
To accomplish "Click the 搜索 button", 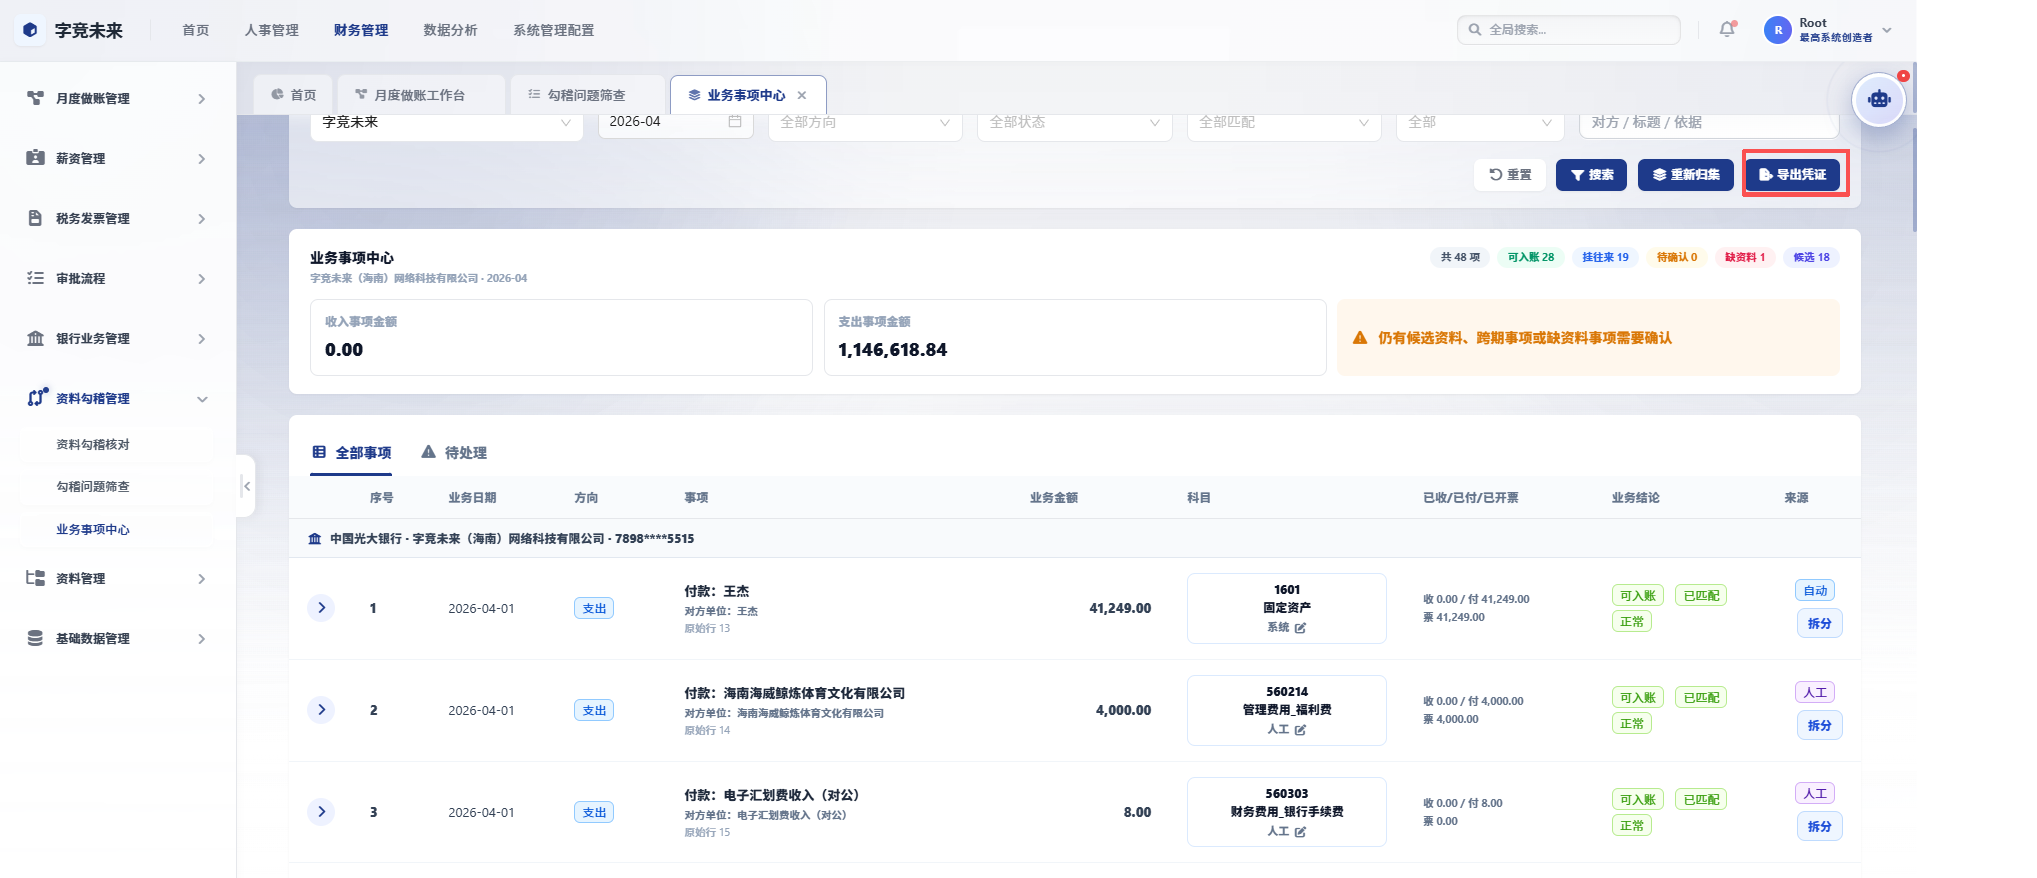I will (x=1591, y=174).
